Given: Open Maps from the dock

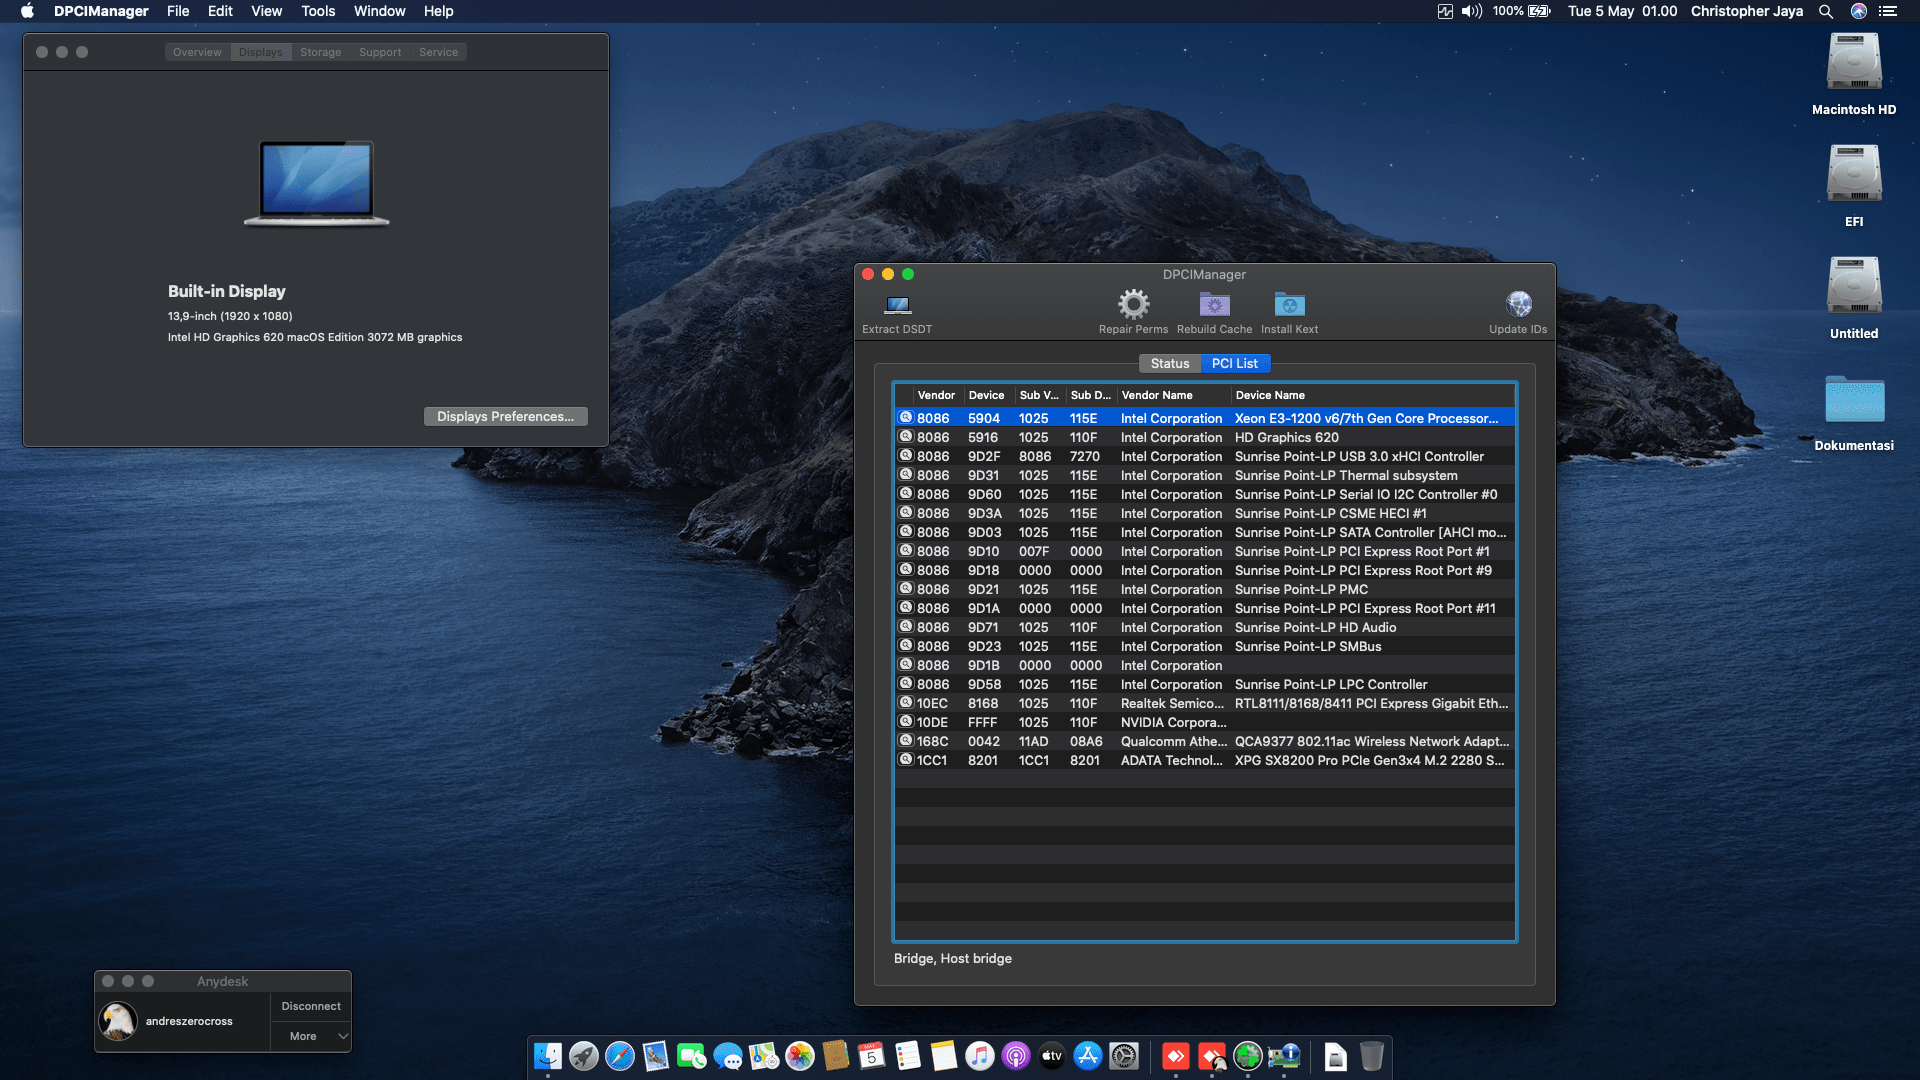Looking at the screenshot, I should (764, 1056).
